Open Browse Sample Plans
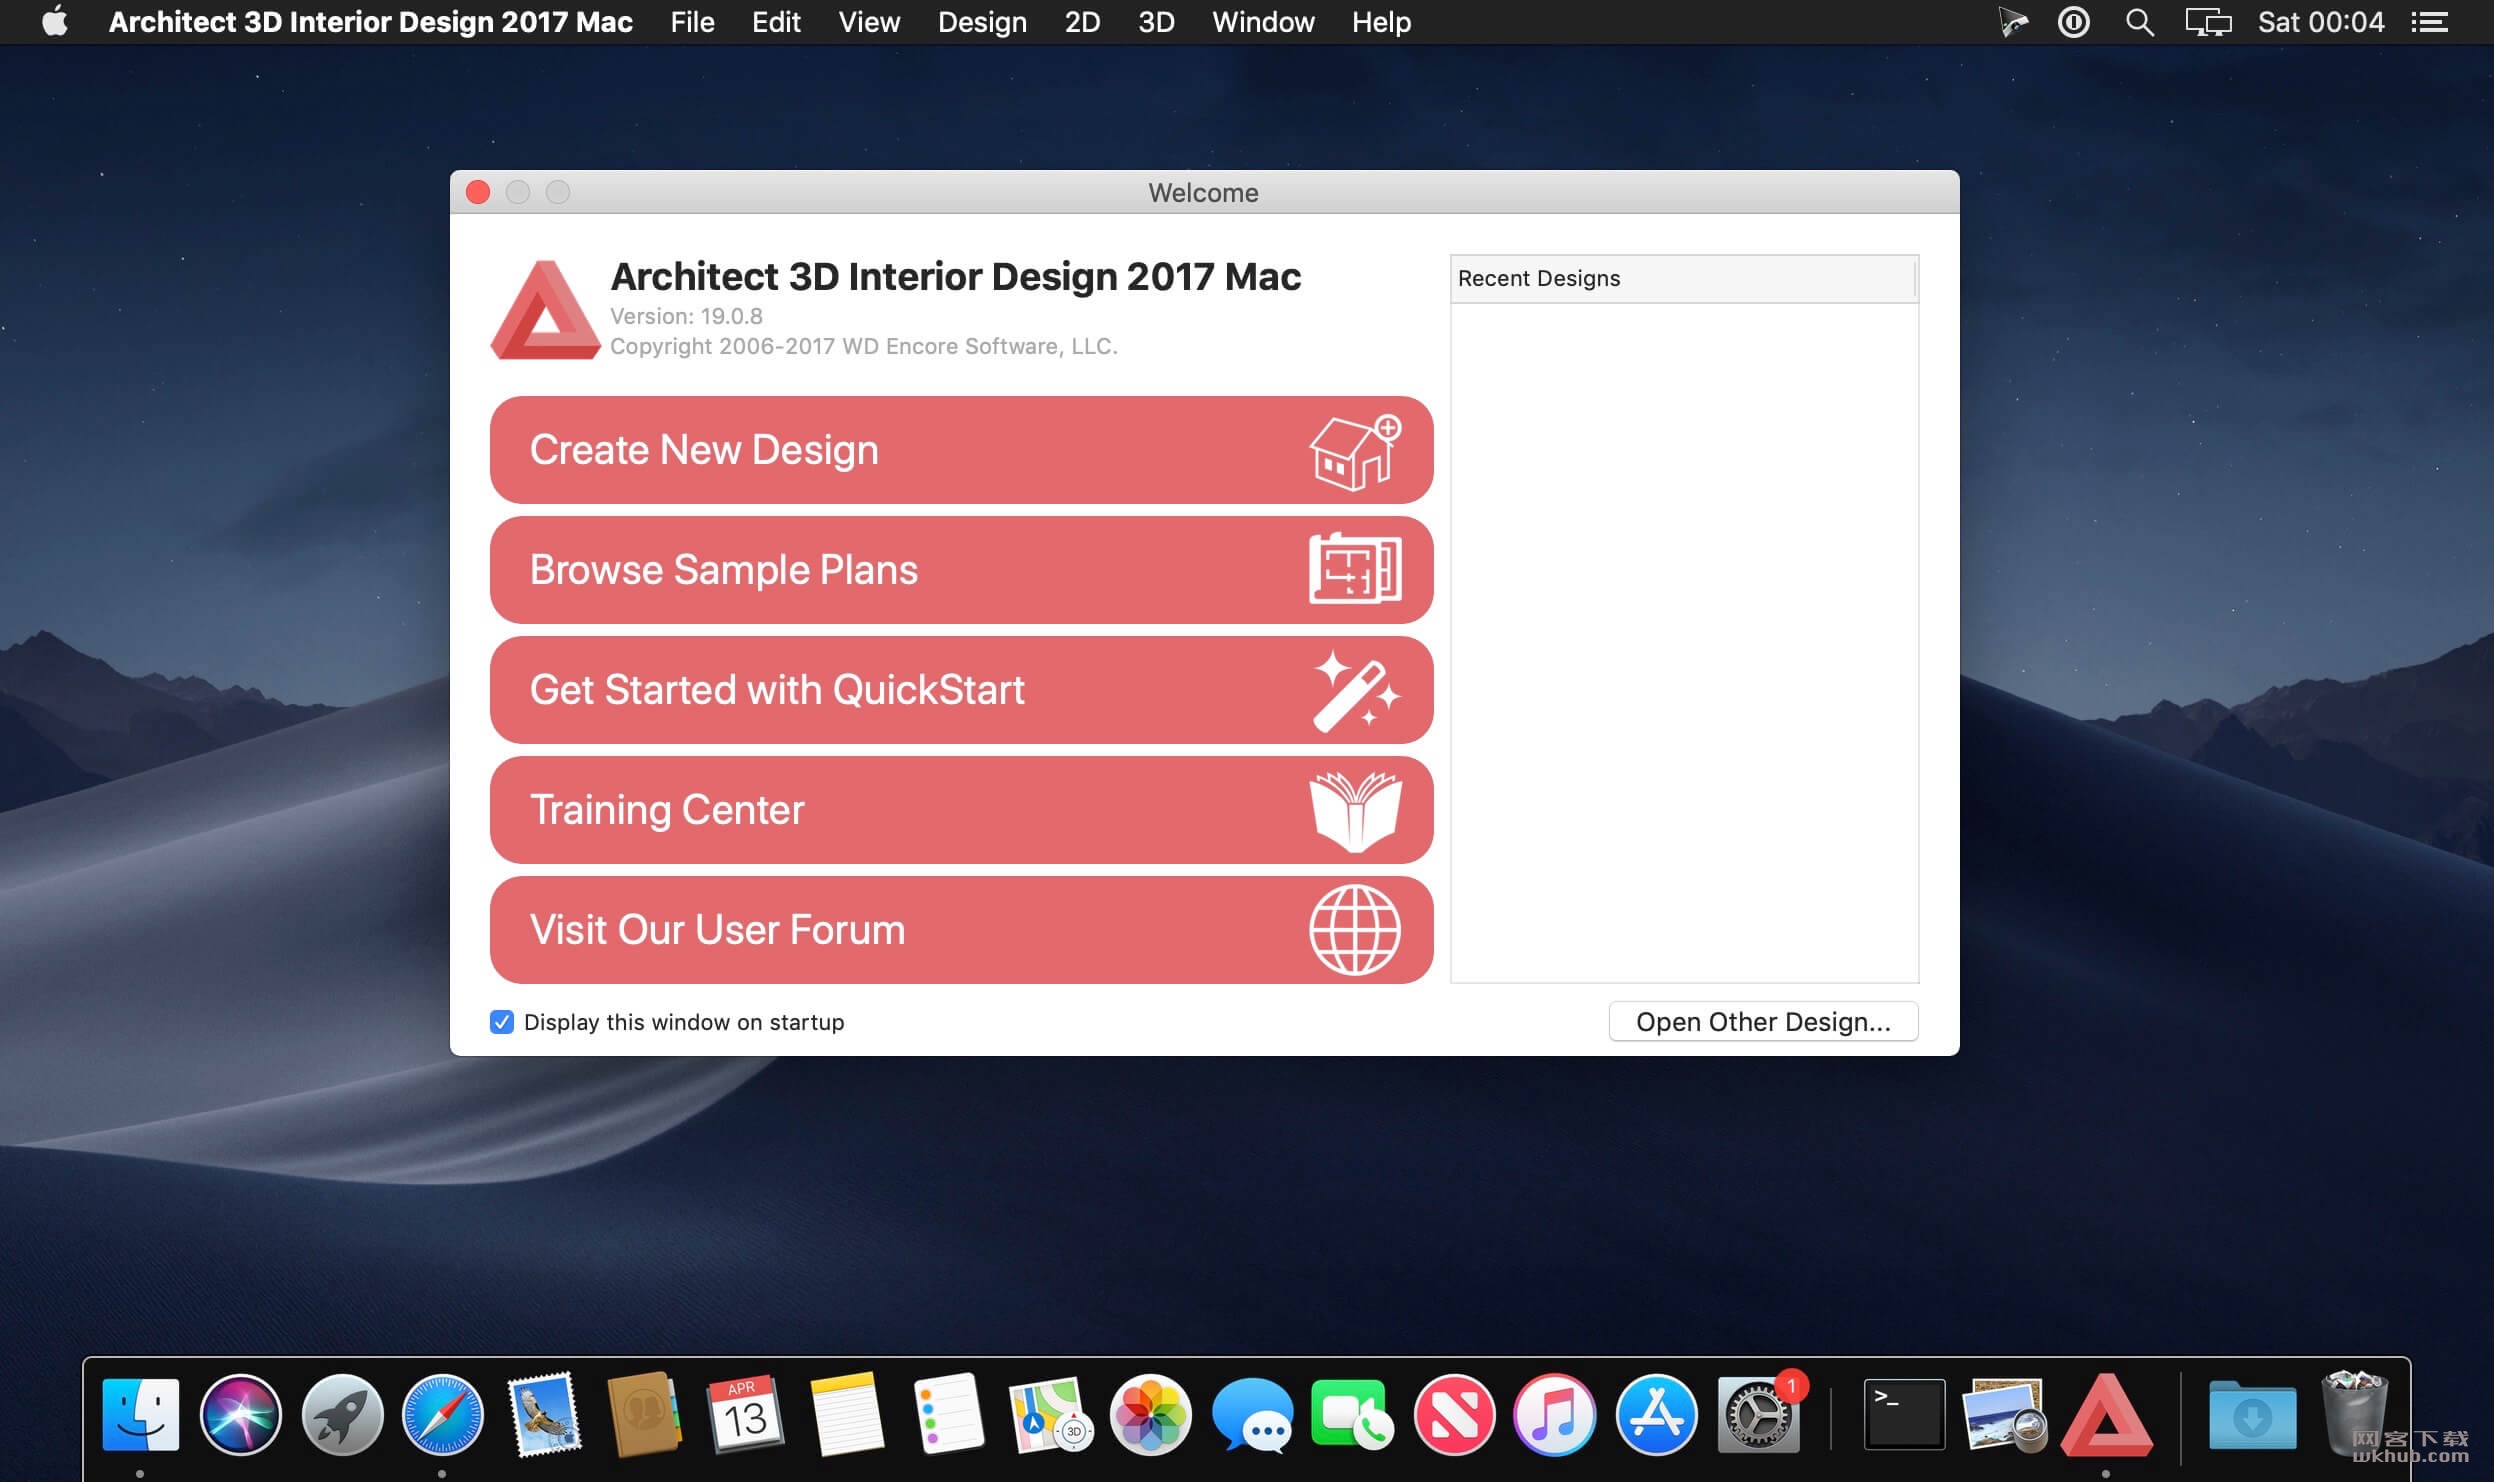Screen dimensions: 2494x1482 click(961, 570)
